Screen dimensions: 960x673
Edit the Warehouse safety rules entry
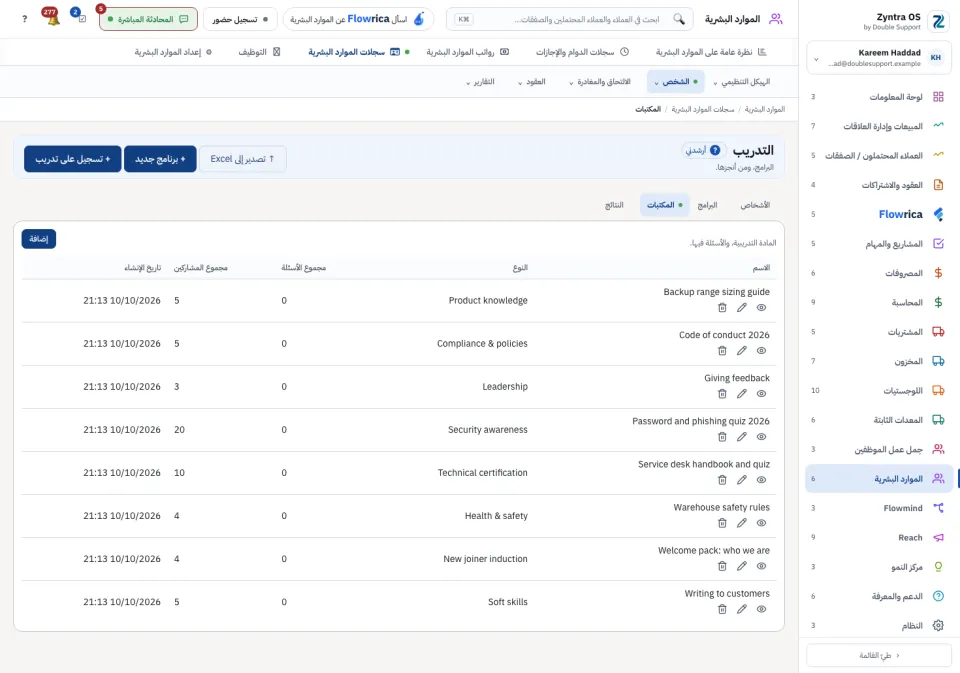(x=742, y=523)
